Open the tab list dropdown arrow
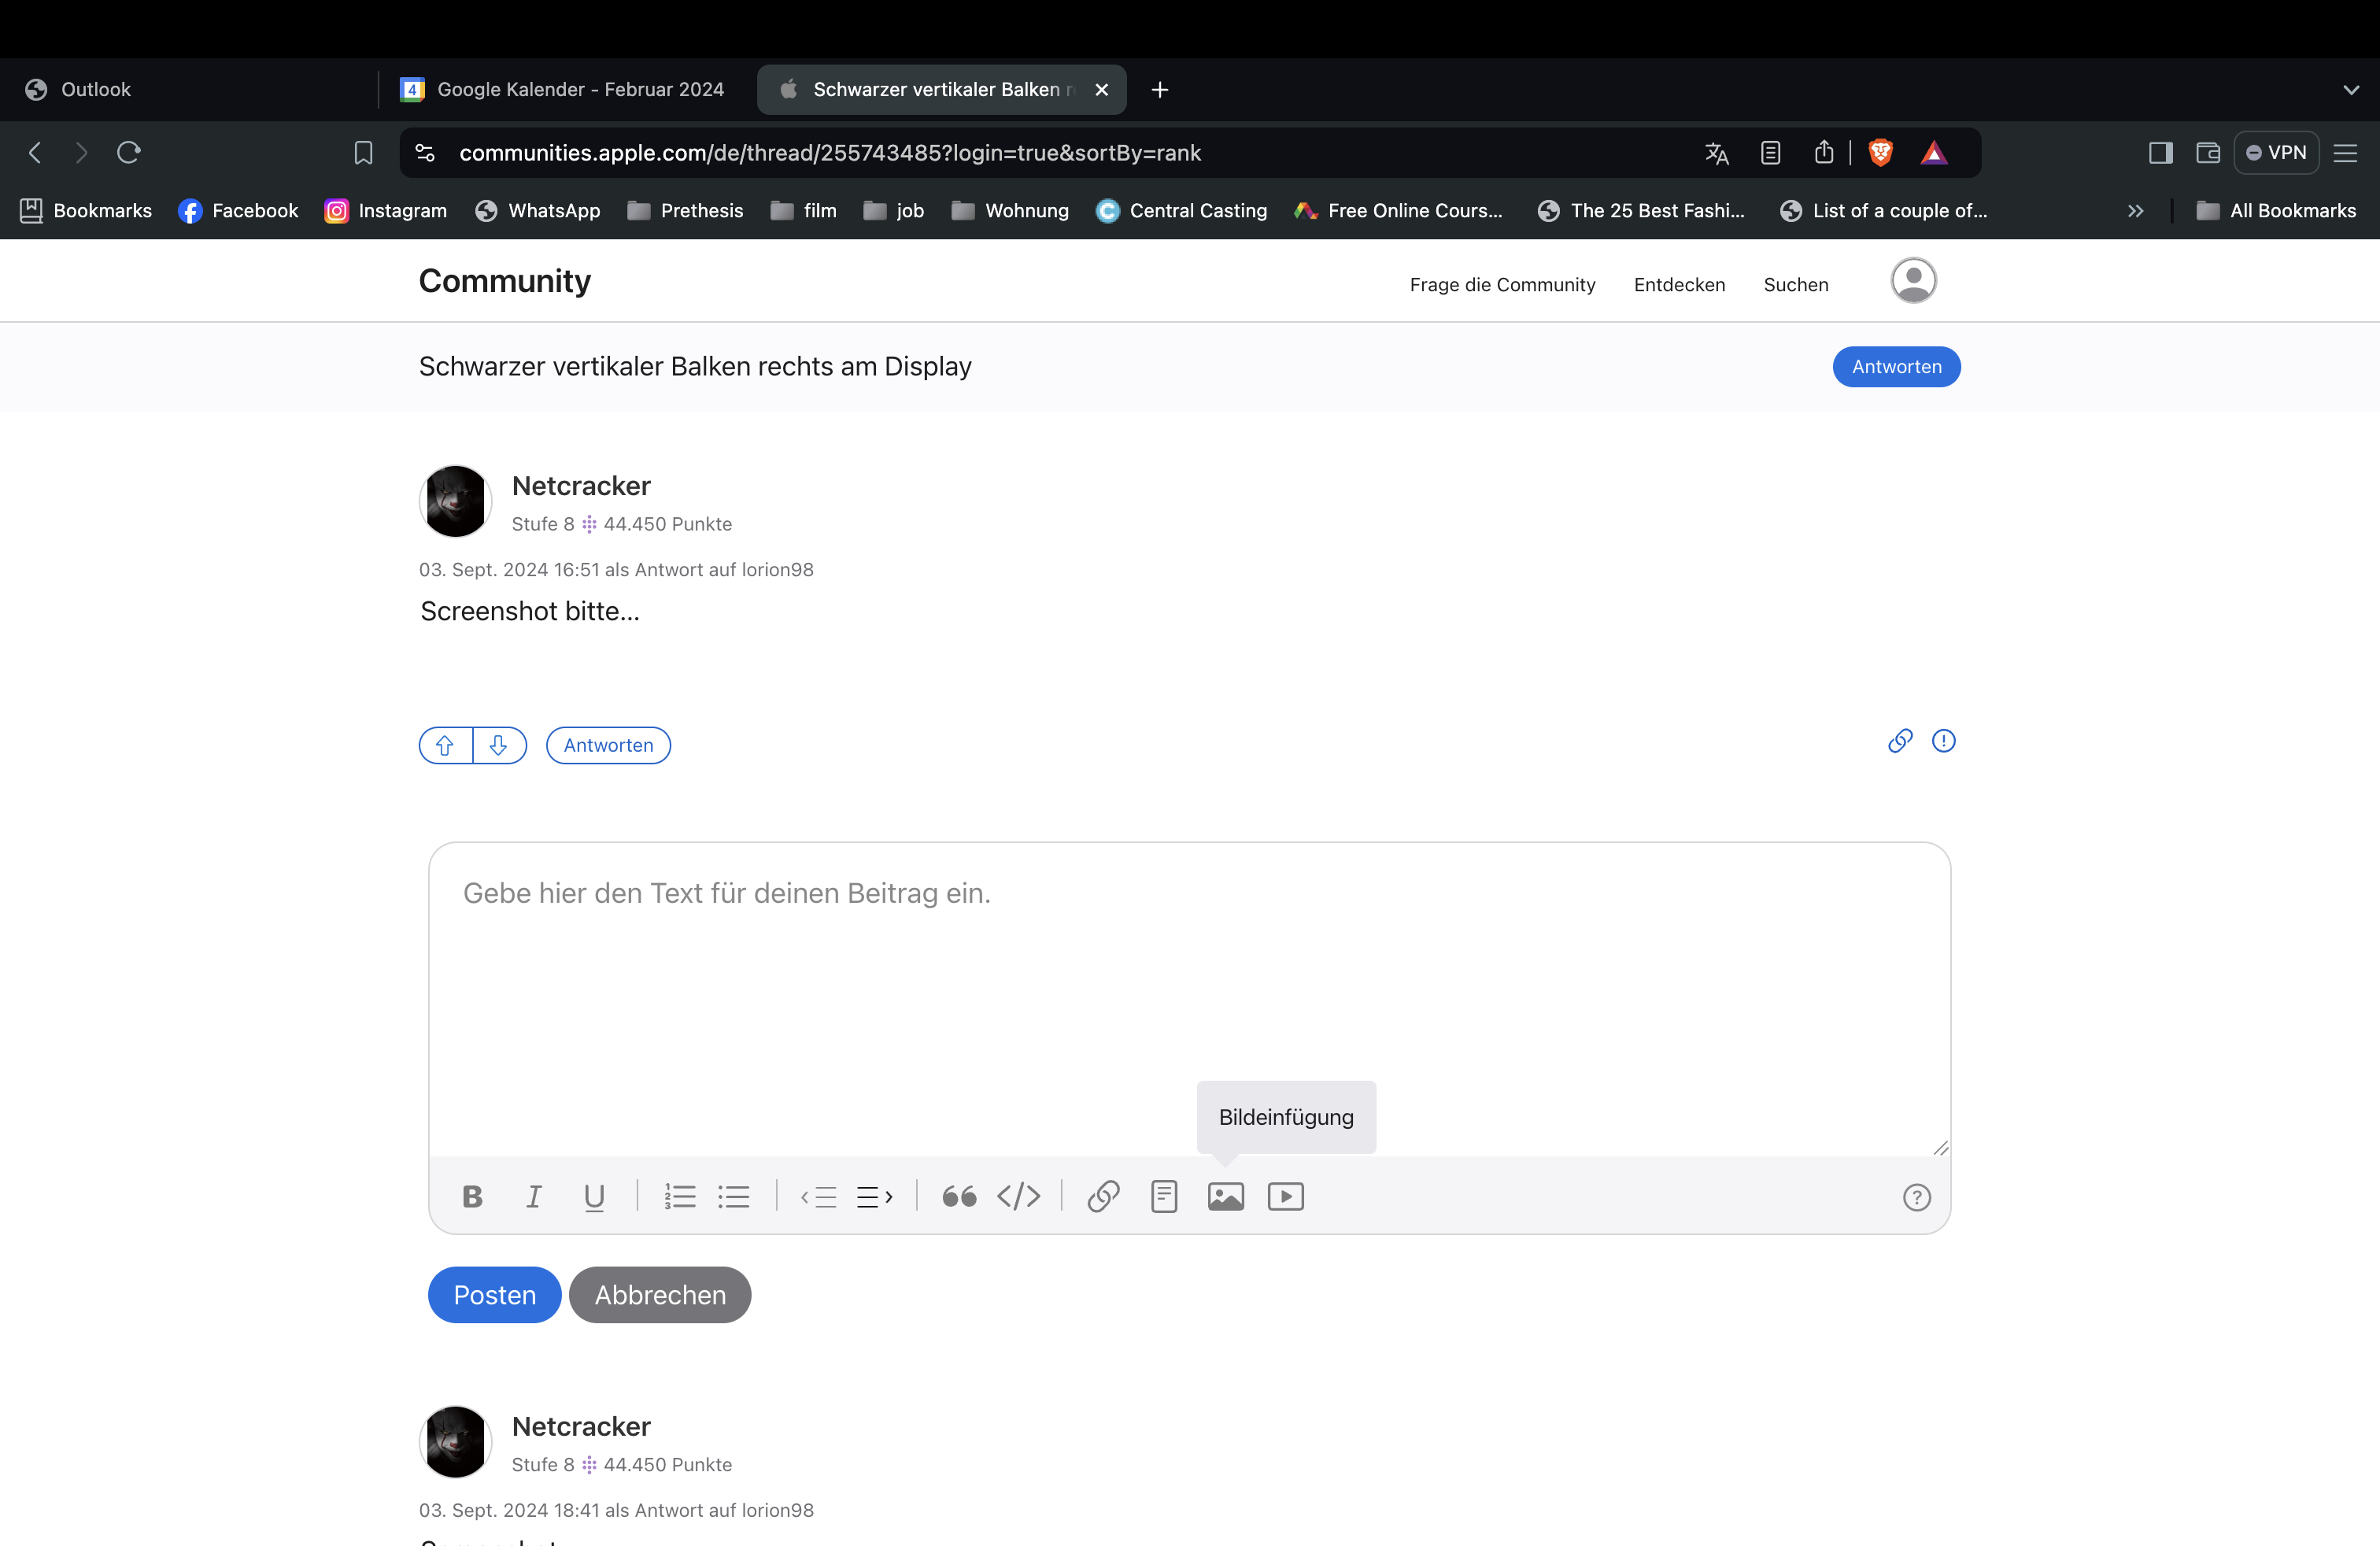 (x=2351, y=90)
